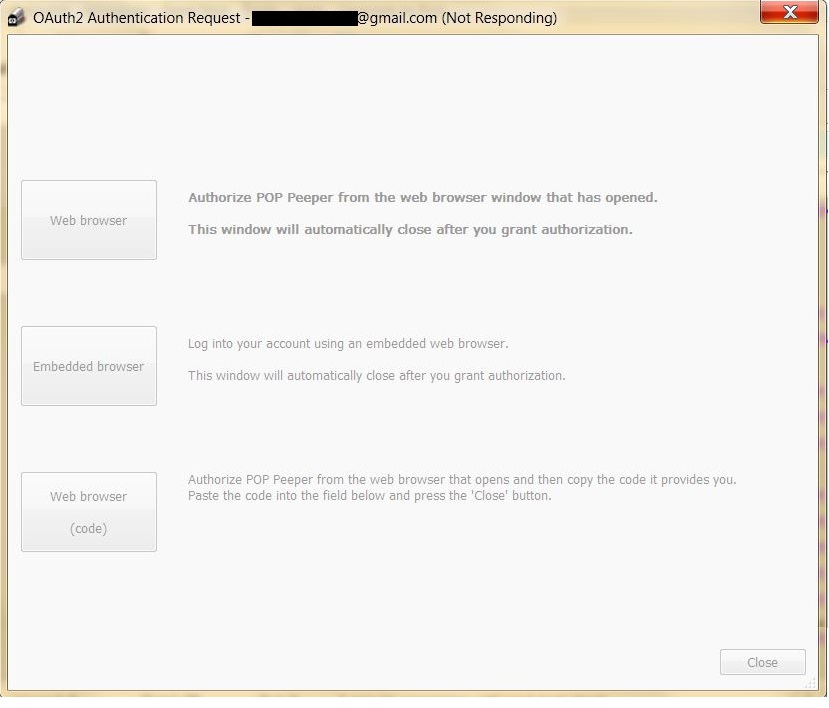
Task: Click the 'OAuth2 Authentication Request' title text
Action: [137, 17]
